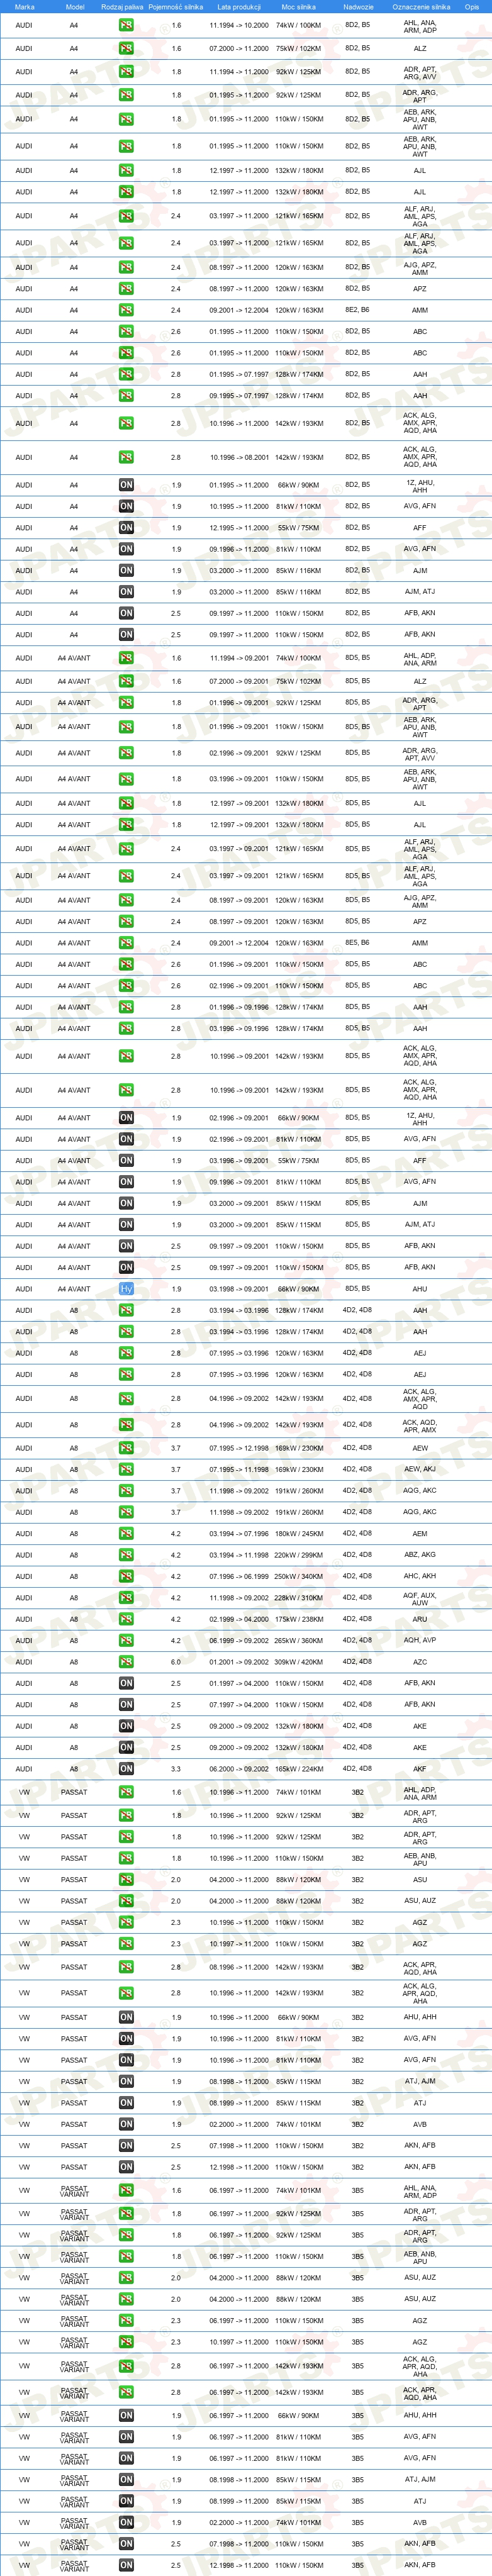Click the 309kW / 420KM power cell

pyautogui.click(x=299, y=1662)
